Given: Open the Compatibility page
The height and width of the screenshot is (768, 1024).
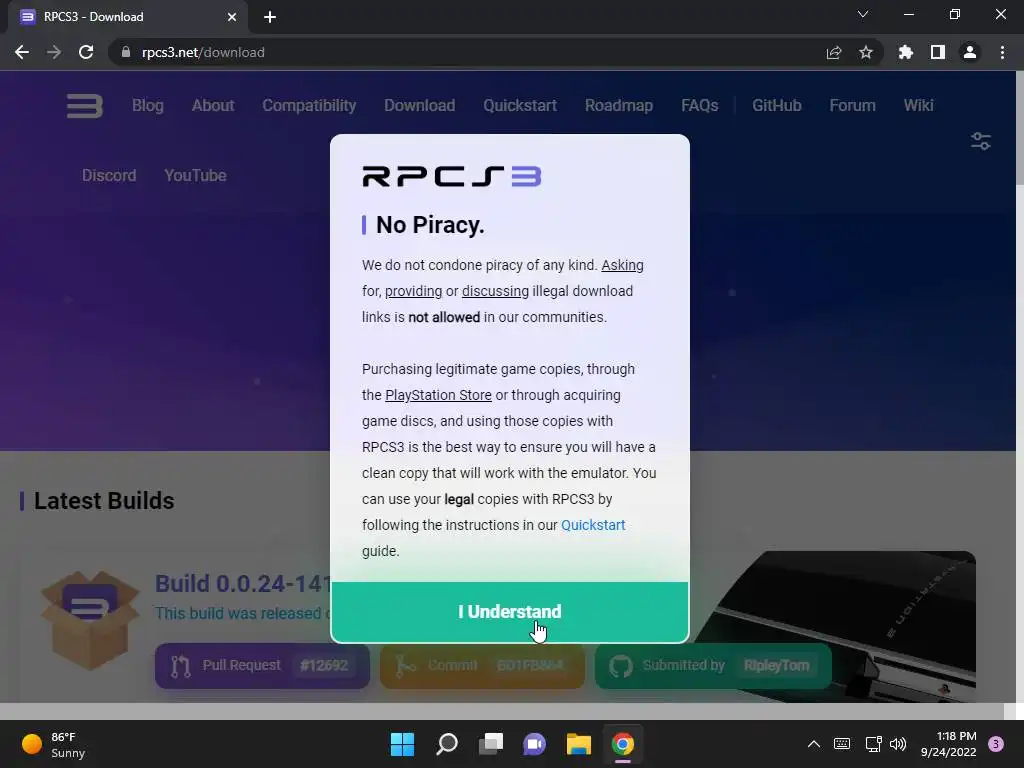Looking at the screenshot, I should pyautogui.click(x=309, y=105).
